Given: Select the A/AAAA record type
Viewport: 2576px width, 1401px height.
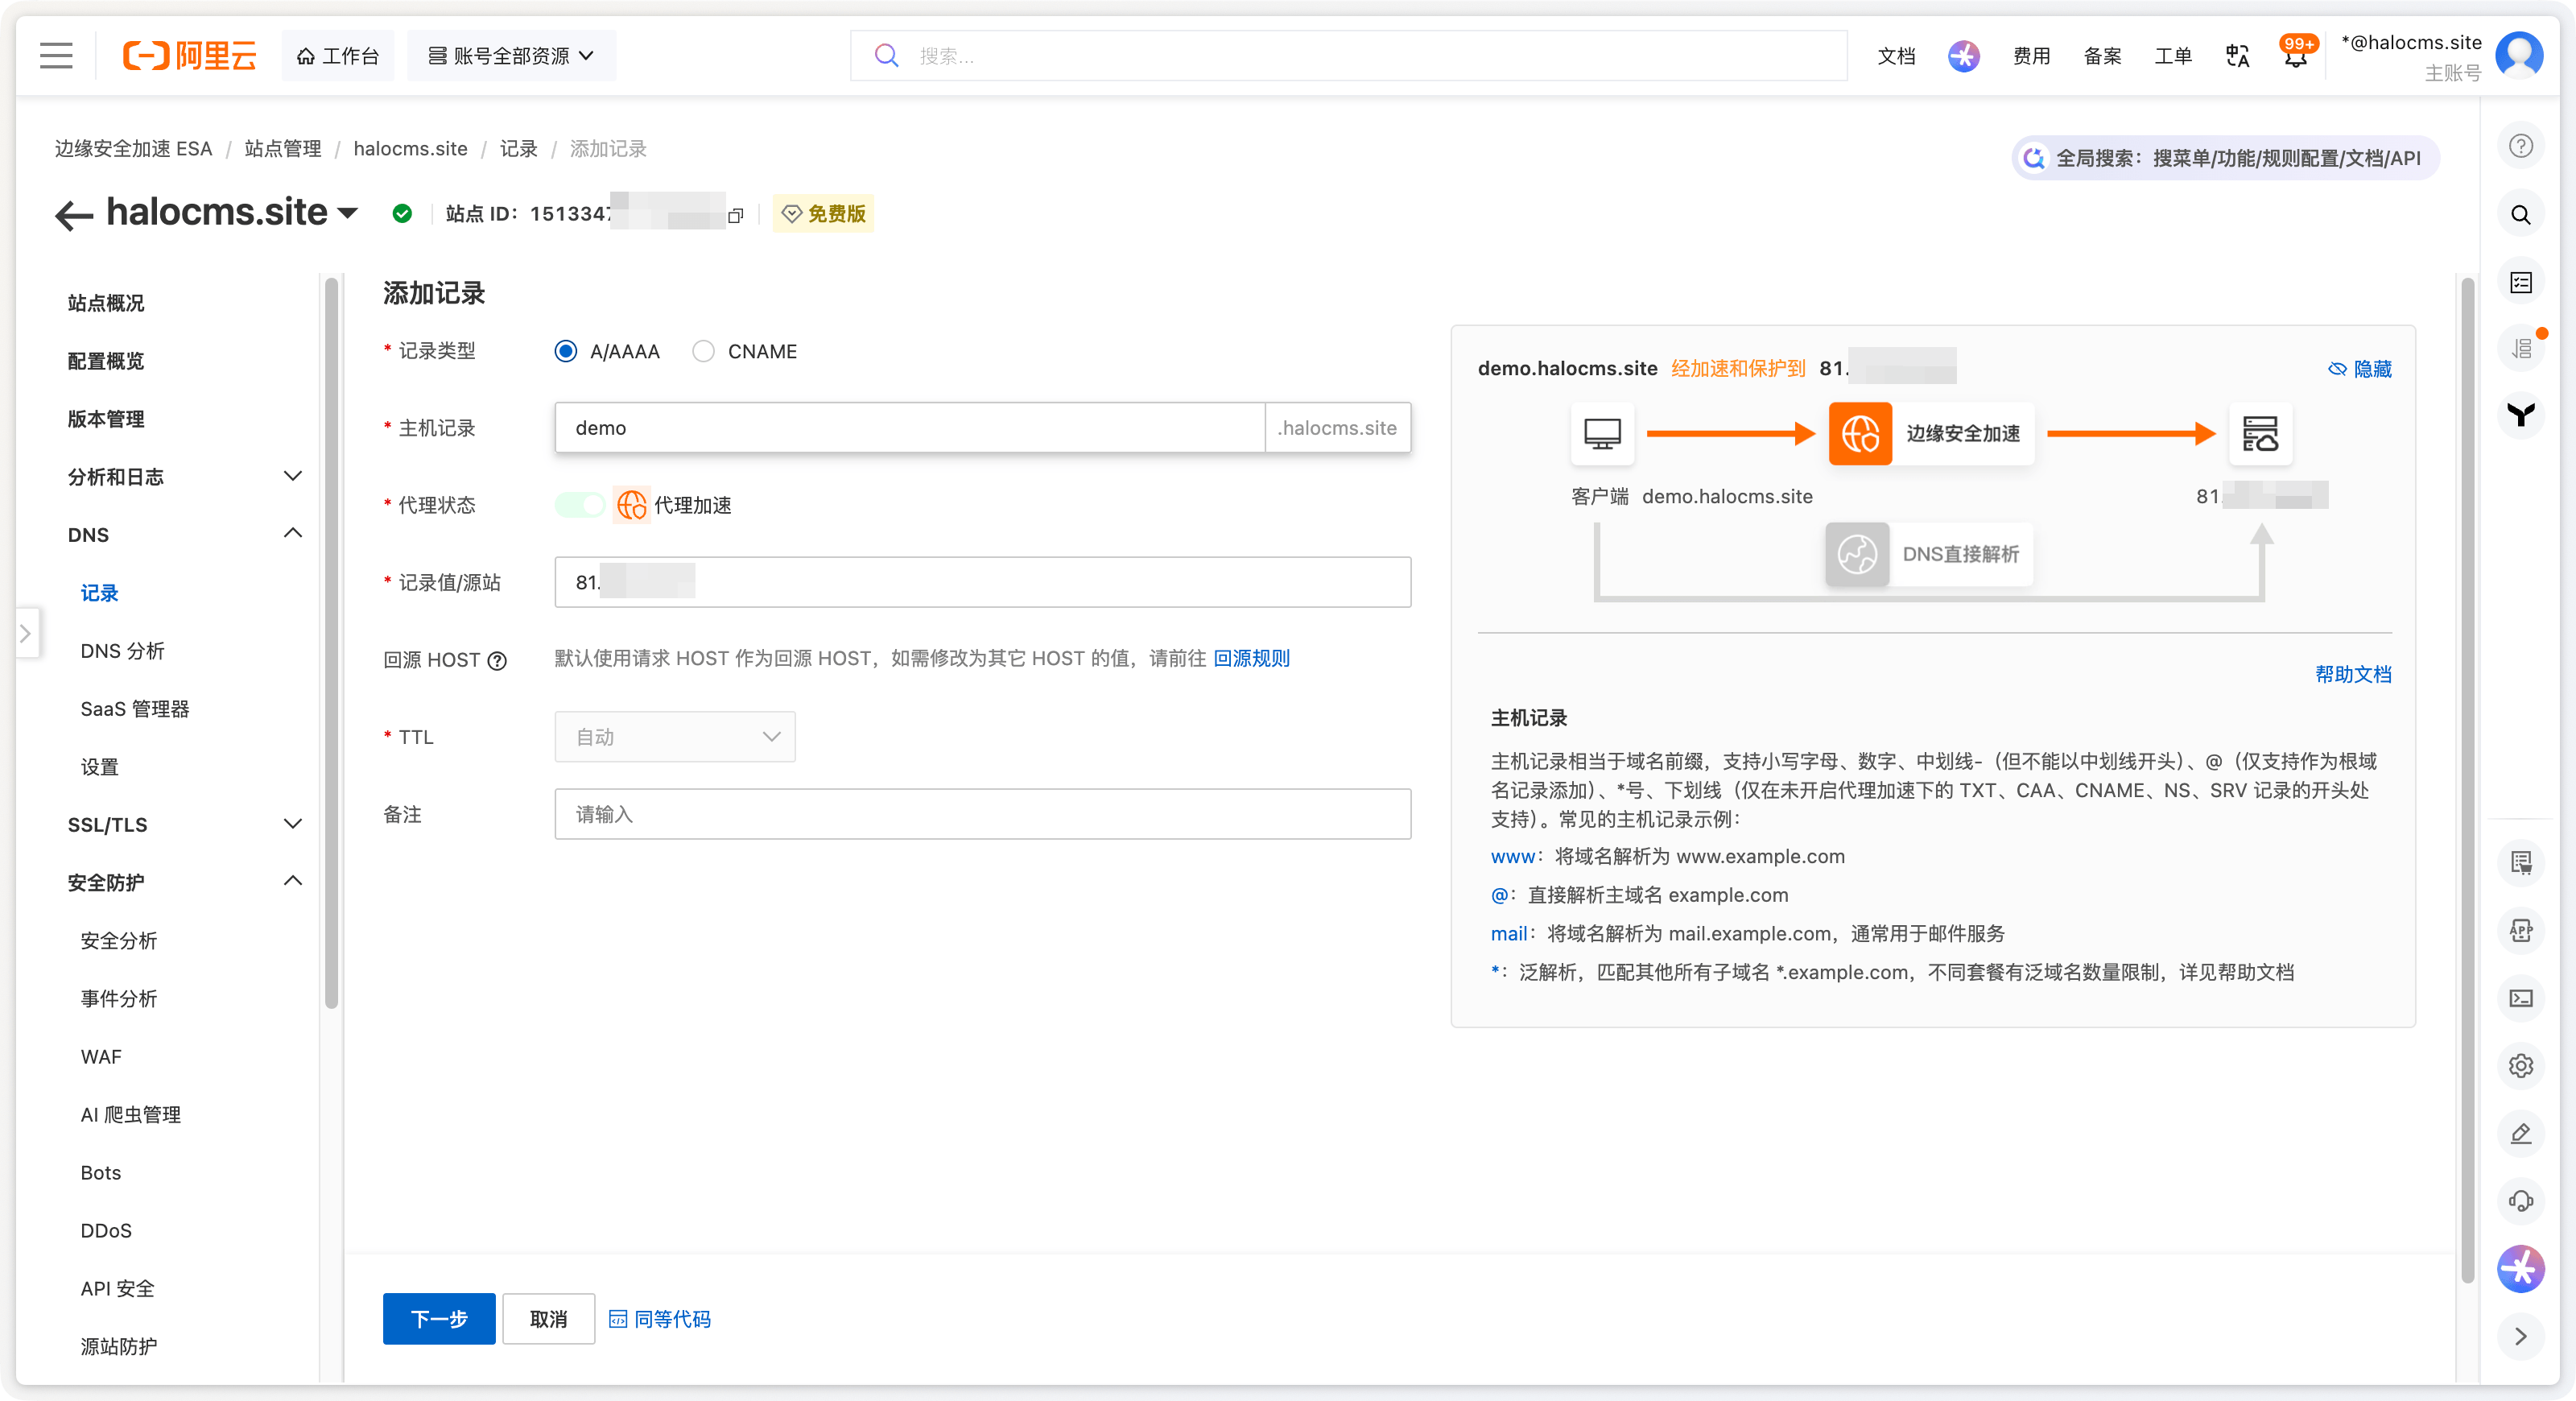Looking at the screenshot, I should (566, 351).
